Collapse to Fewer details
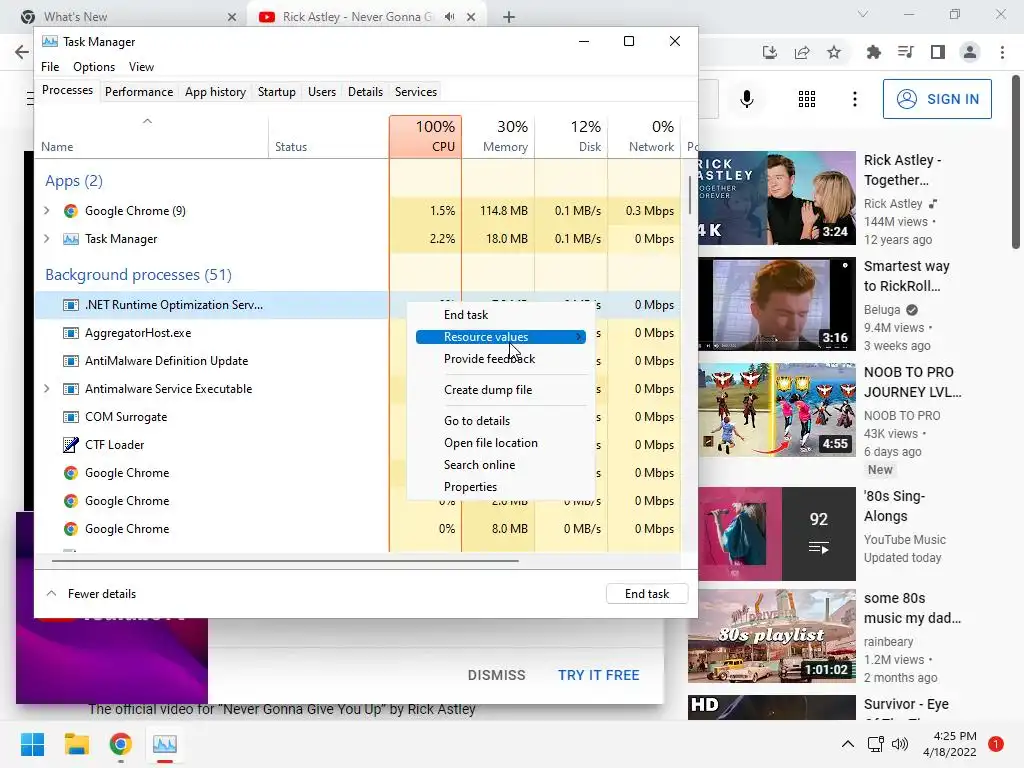Image resolution: width=1024 pixels, height=768 pixels. pos(91,594)
